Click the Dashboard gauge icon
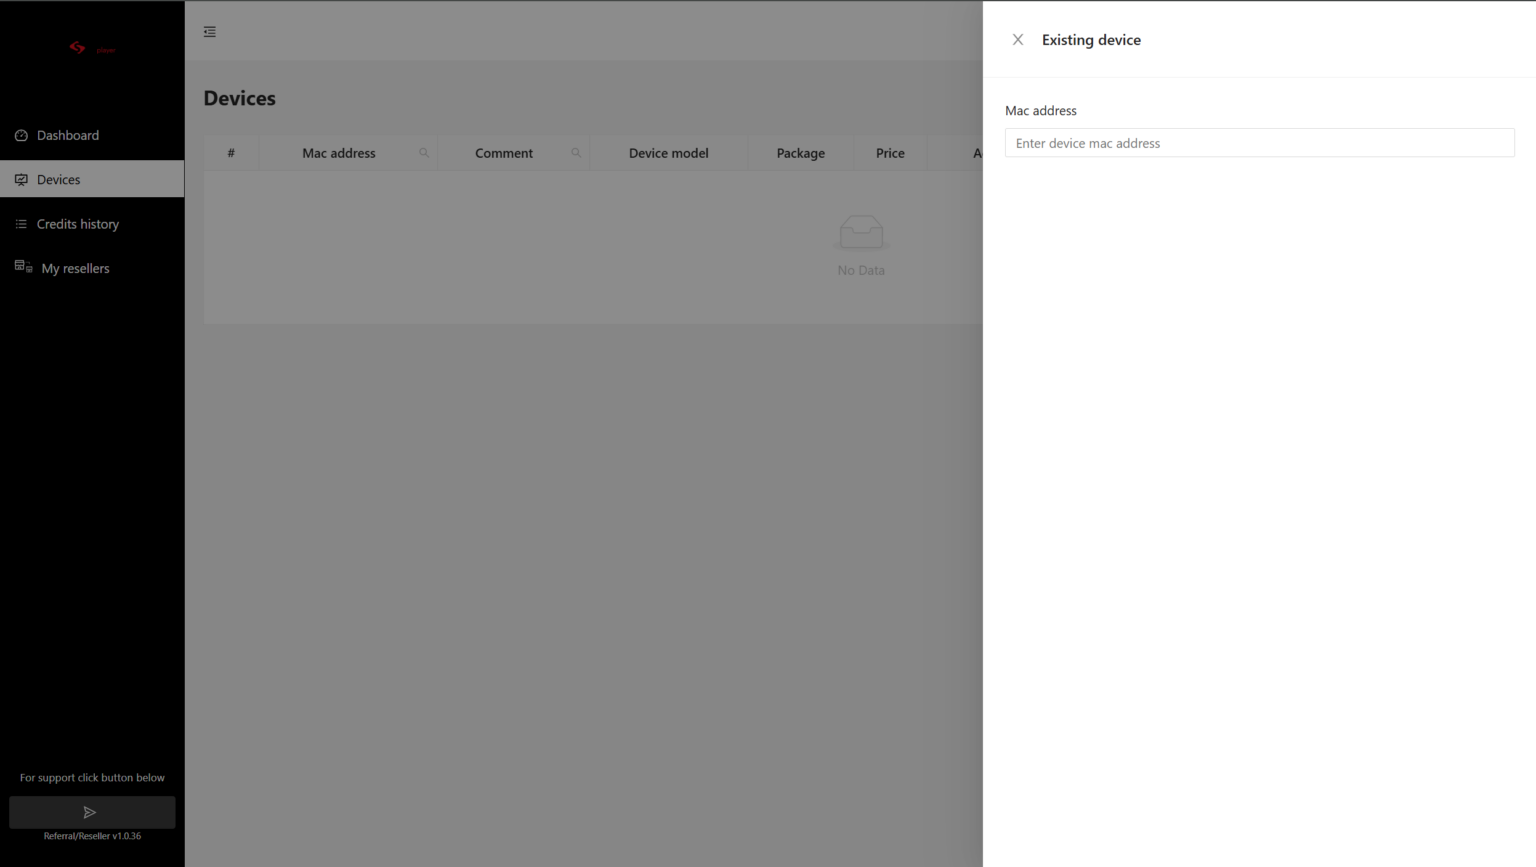Image resolution: width=1536 pixels, height=867 pixels. tap(21, 134)
